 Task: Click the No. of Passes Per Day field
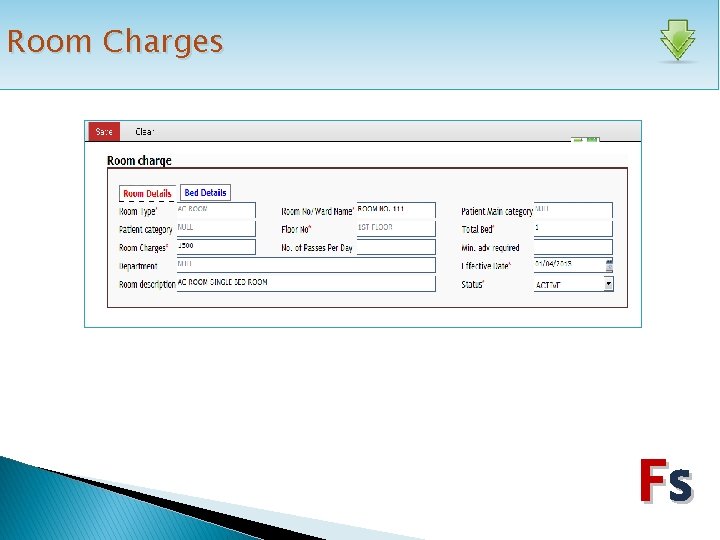[396, 247]
